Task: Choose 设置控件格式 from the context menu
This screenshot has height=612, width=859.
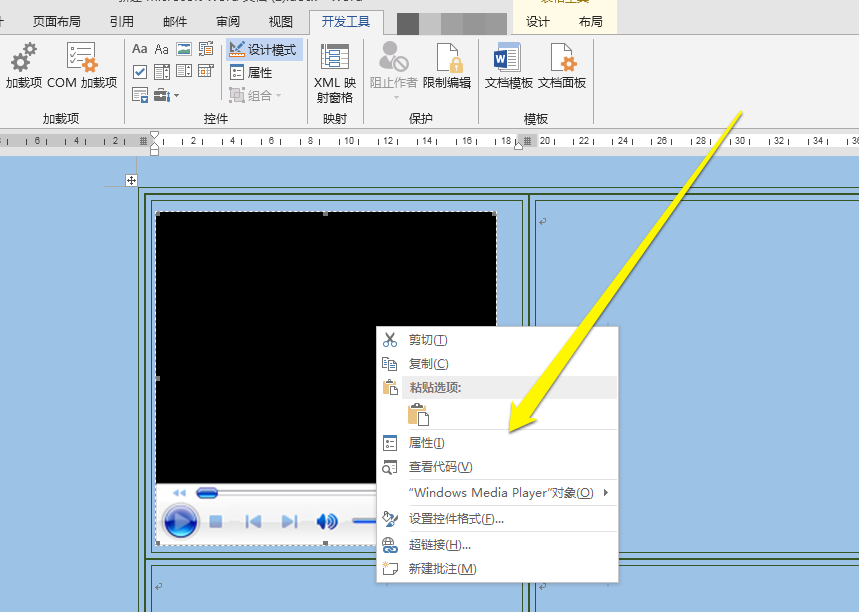Action: click(x=497, y=518)
